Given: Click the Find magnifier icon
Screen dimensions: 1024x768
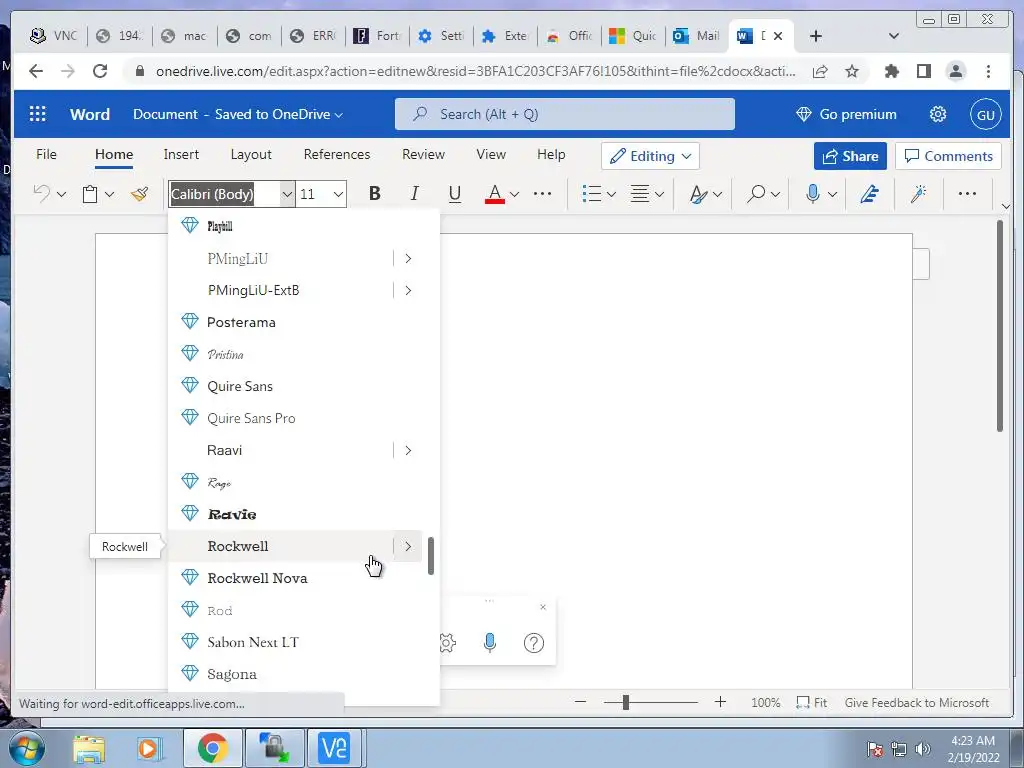Looking at the screenshot, I should click(756, 194).
